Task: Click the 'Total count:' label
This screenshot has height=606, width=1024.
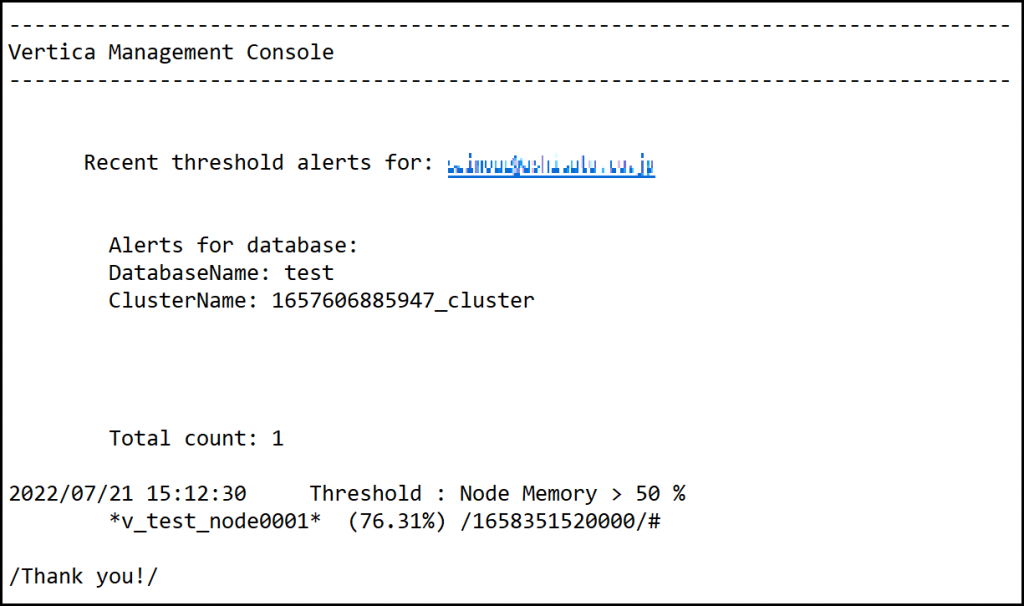Action: click(184, 438)
